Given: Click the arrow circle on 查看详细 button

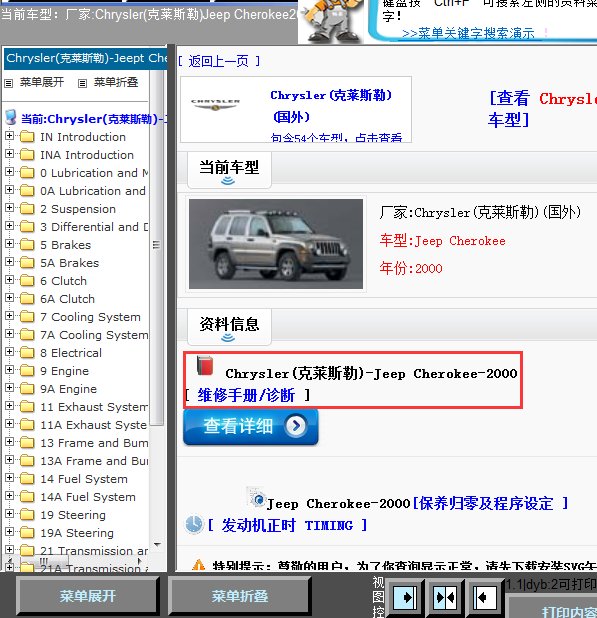Looking at the screenshot, I should (x=296, y=426).
